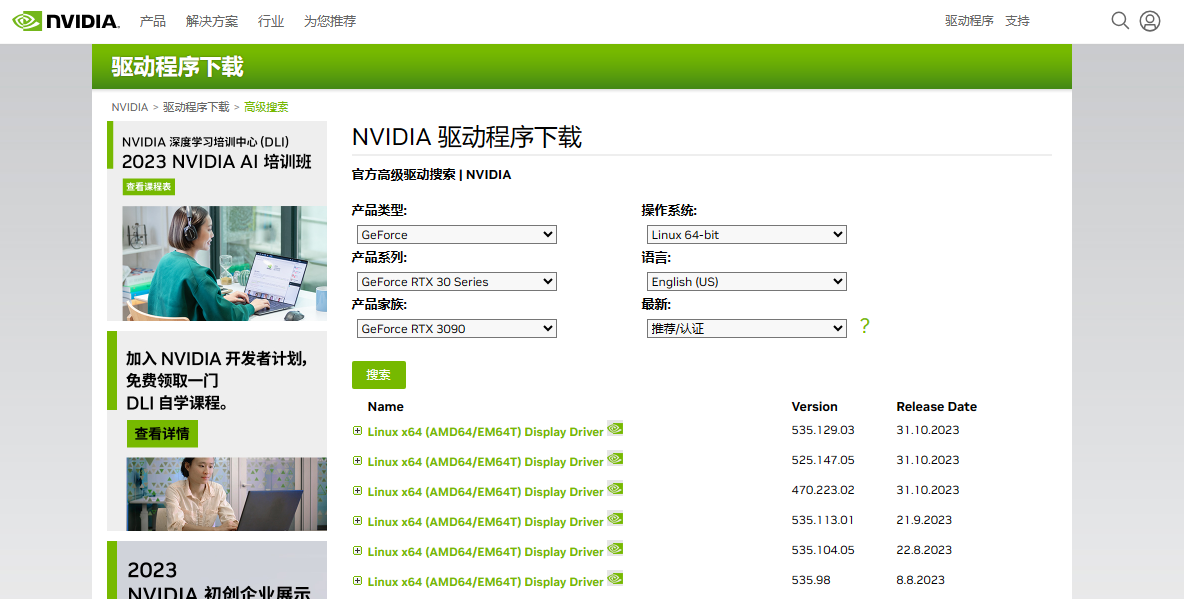
Task: Click NVIDIA badge icon beside version 535.113.01
Action: [x=615, y=519]
